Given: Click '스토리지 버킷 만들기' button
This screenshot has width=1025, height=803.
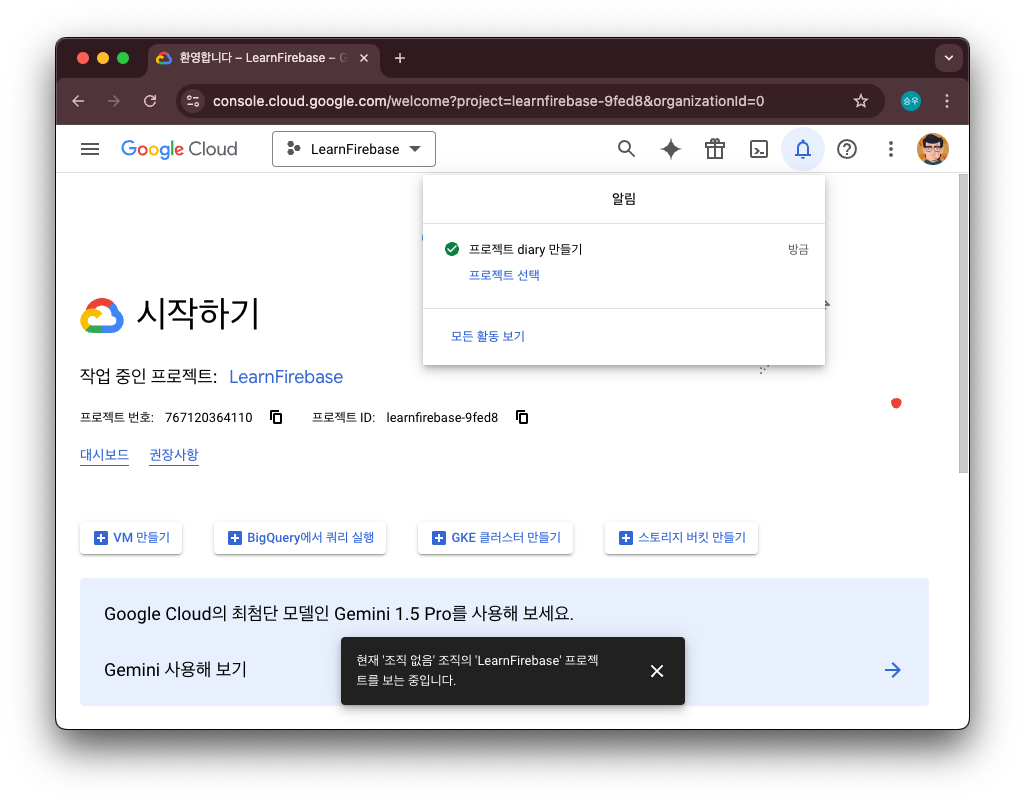Looking at the screenshot, I should pos(681,538).
